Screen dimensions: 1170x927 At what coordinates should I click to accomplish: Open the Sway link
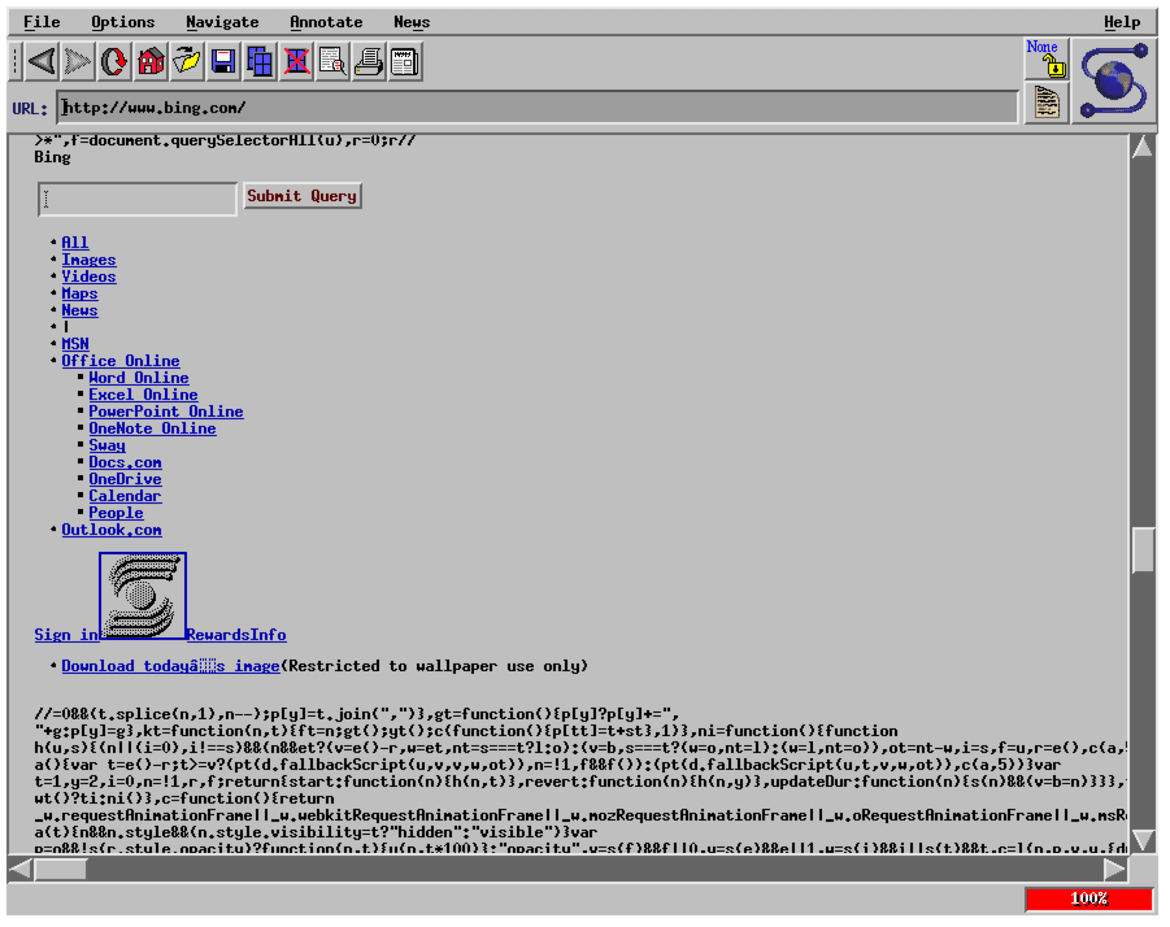[x=107, y=446]
